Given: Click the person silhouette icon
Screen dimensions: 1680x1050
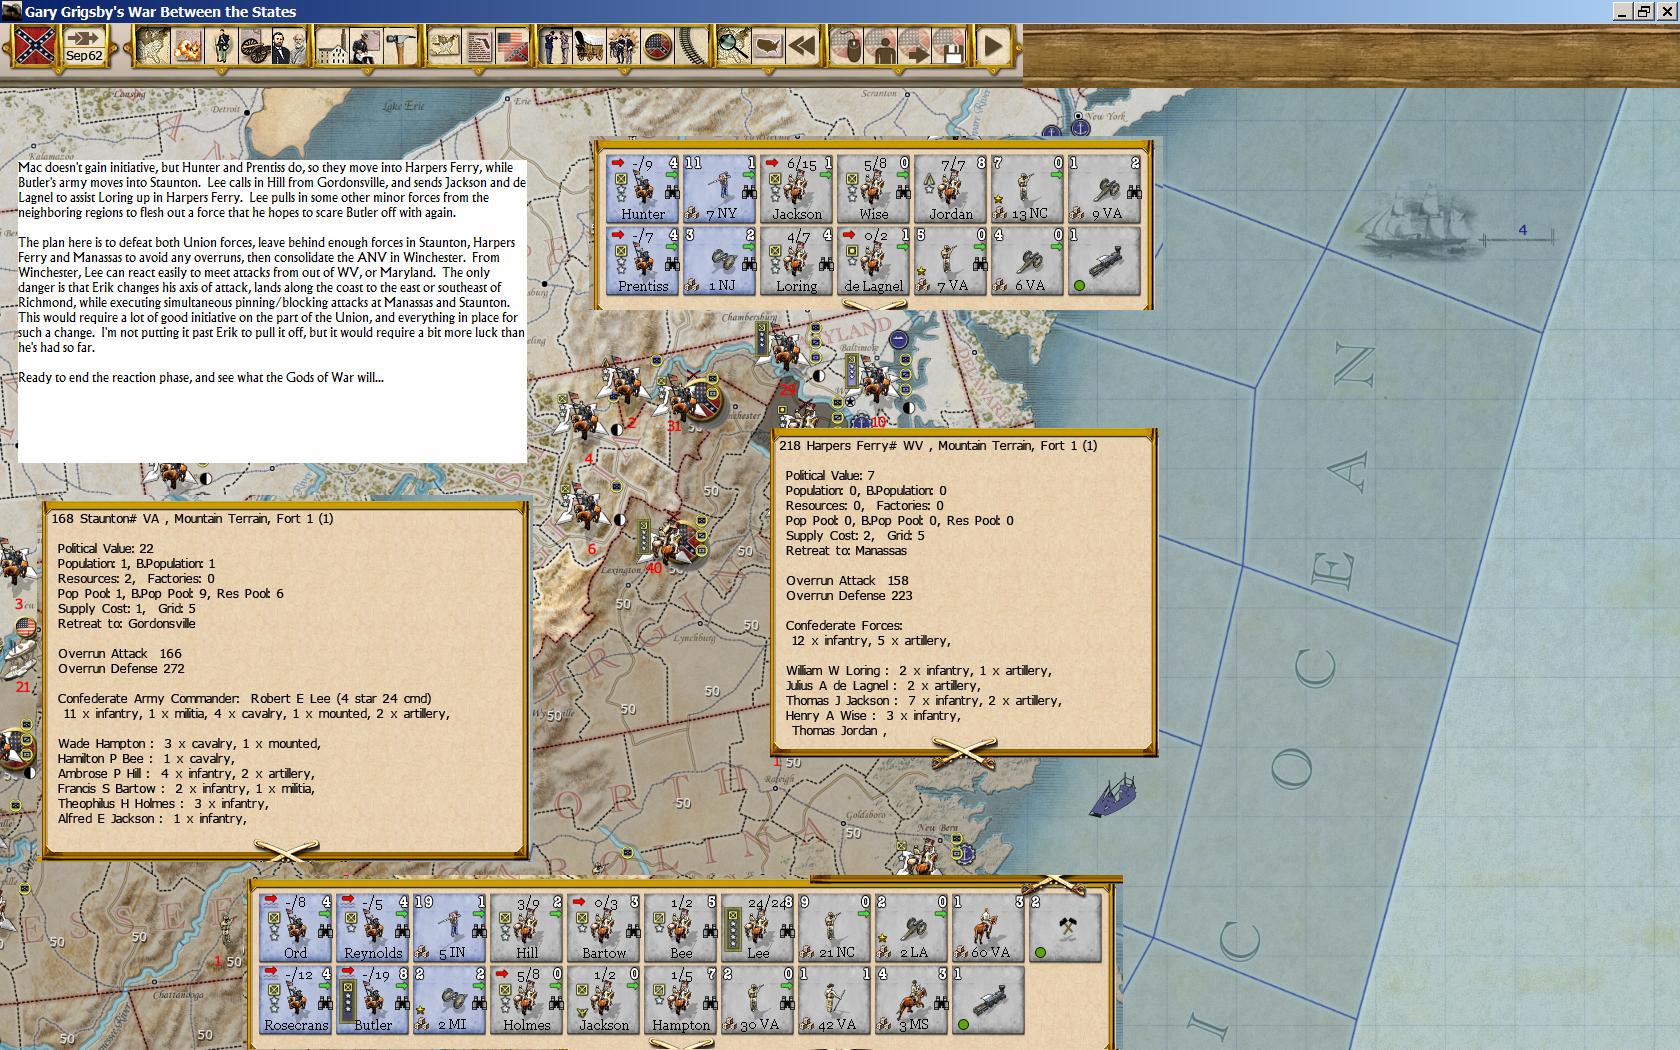Looking at the screenshot, I should [882, 46].
